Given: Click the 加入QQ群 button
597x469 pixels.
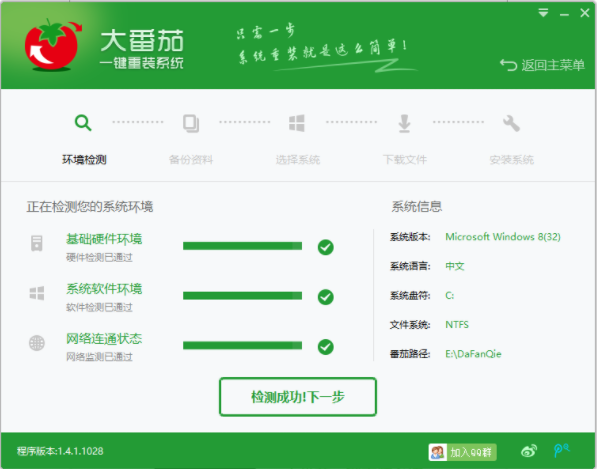Looking at the screenshot, I should 462,452.
